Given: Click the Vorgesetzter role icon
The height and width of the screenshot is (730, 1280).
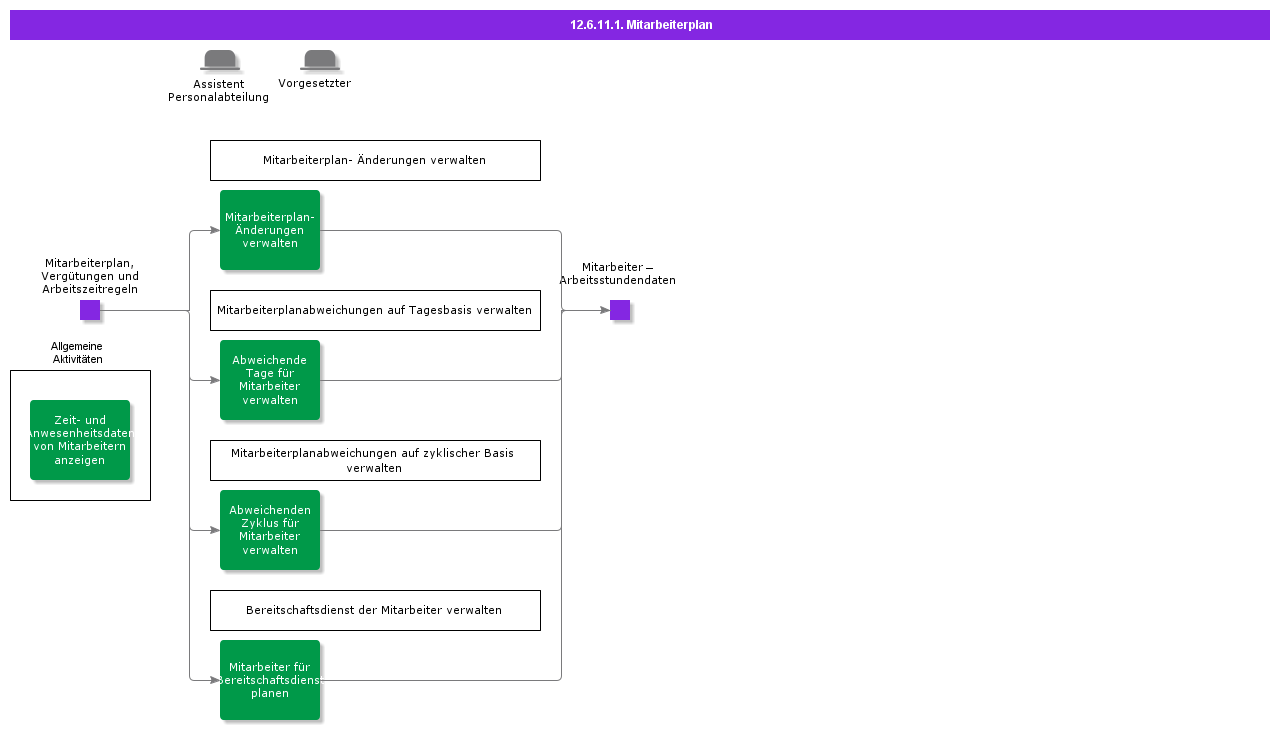Looking at the screenshot, I should click(320, 60).
